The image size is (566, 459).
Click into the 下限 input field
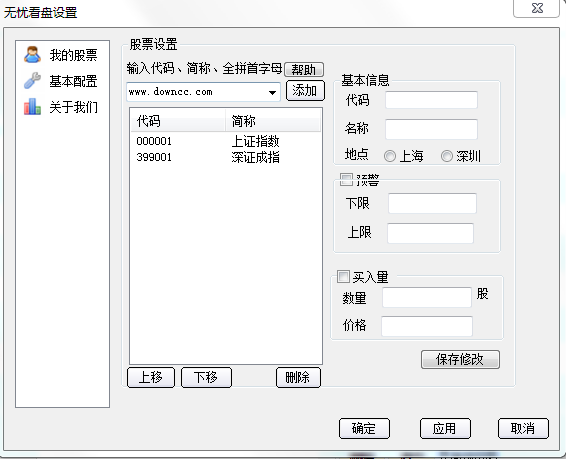tap(432, 203)
